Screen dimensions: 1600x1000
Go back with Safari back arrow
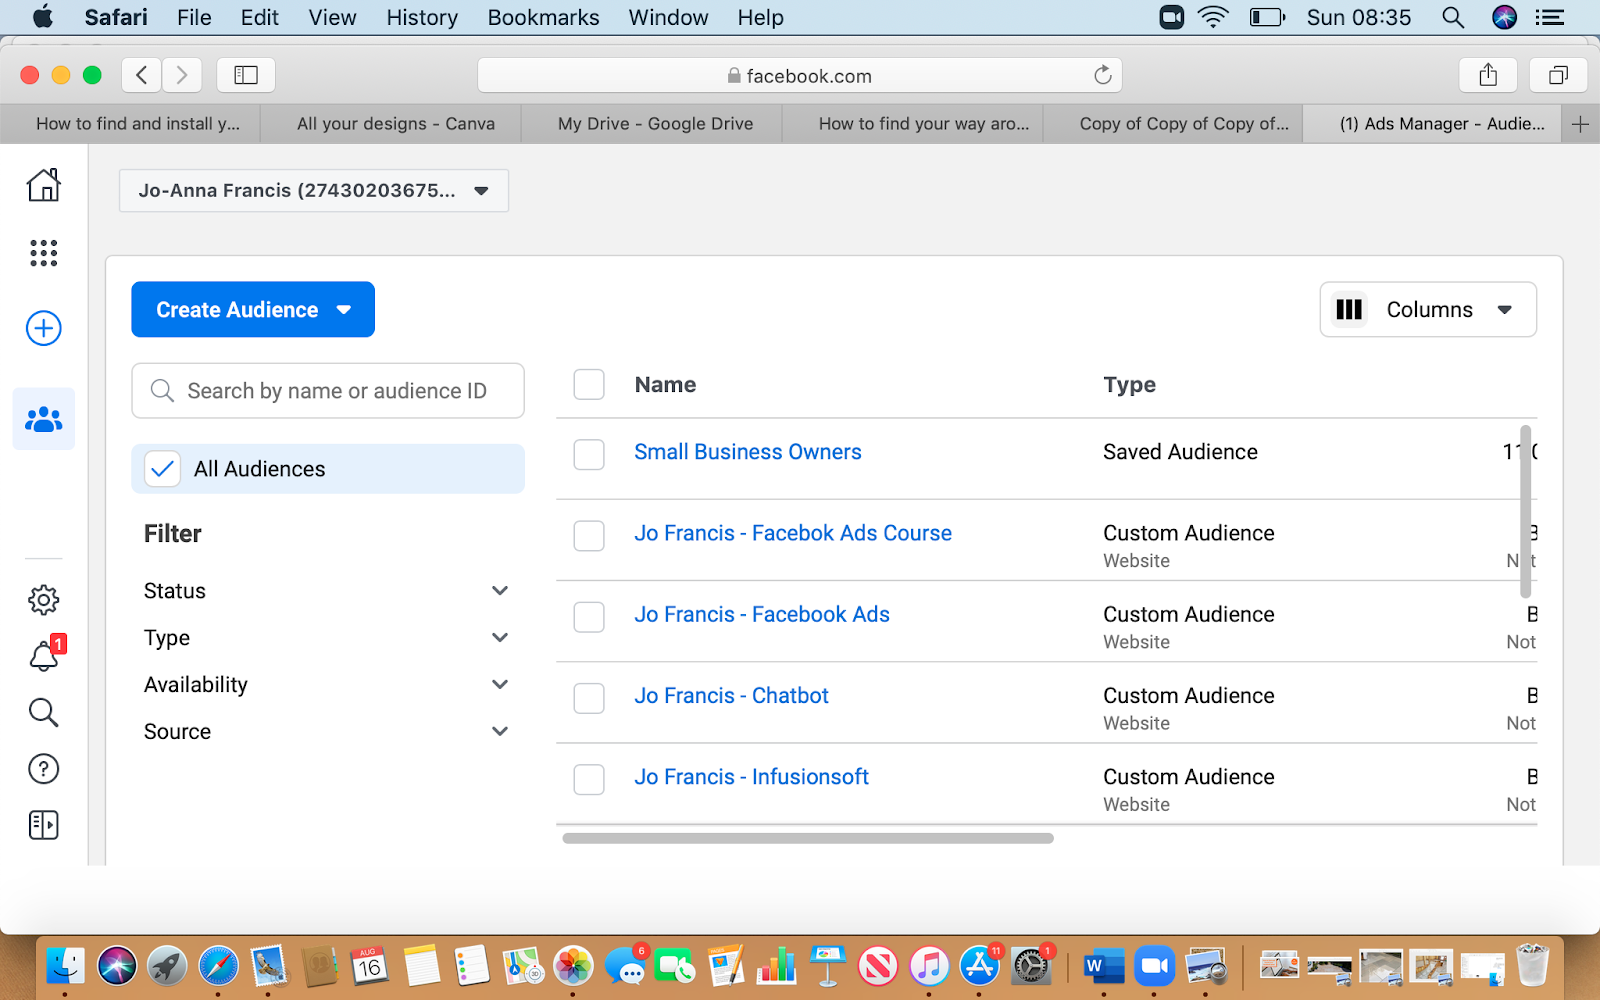click(x=142, y=75)
